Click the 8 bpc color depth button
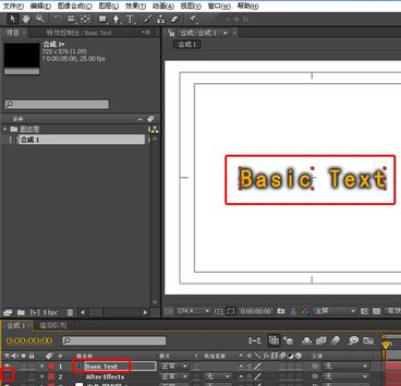Image resolution: width=401 pixels, height=386 pixels. tap(50, 313)
